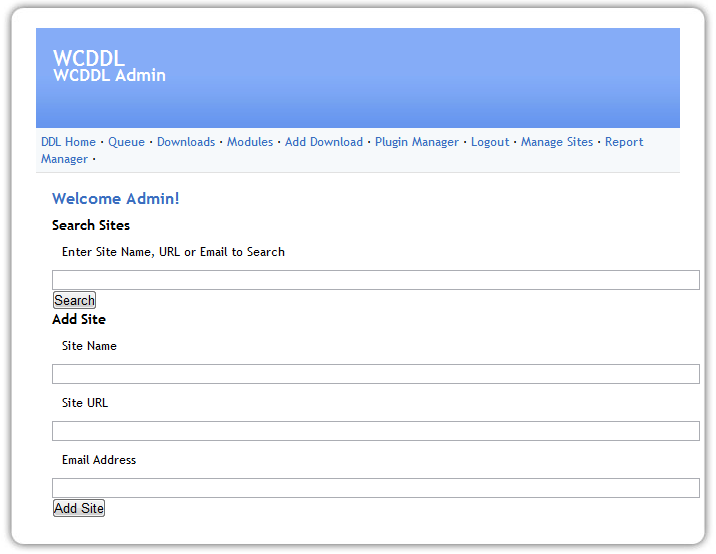Go to the Queue page
This screenshot has height=554, width=716.
click(x=126, y=142)
